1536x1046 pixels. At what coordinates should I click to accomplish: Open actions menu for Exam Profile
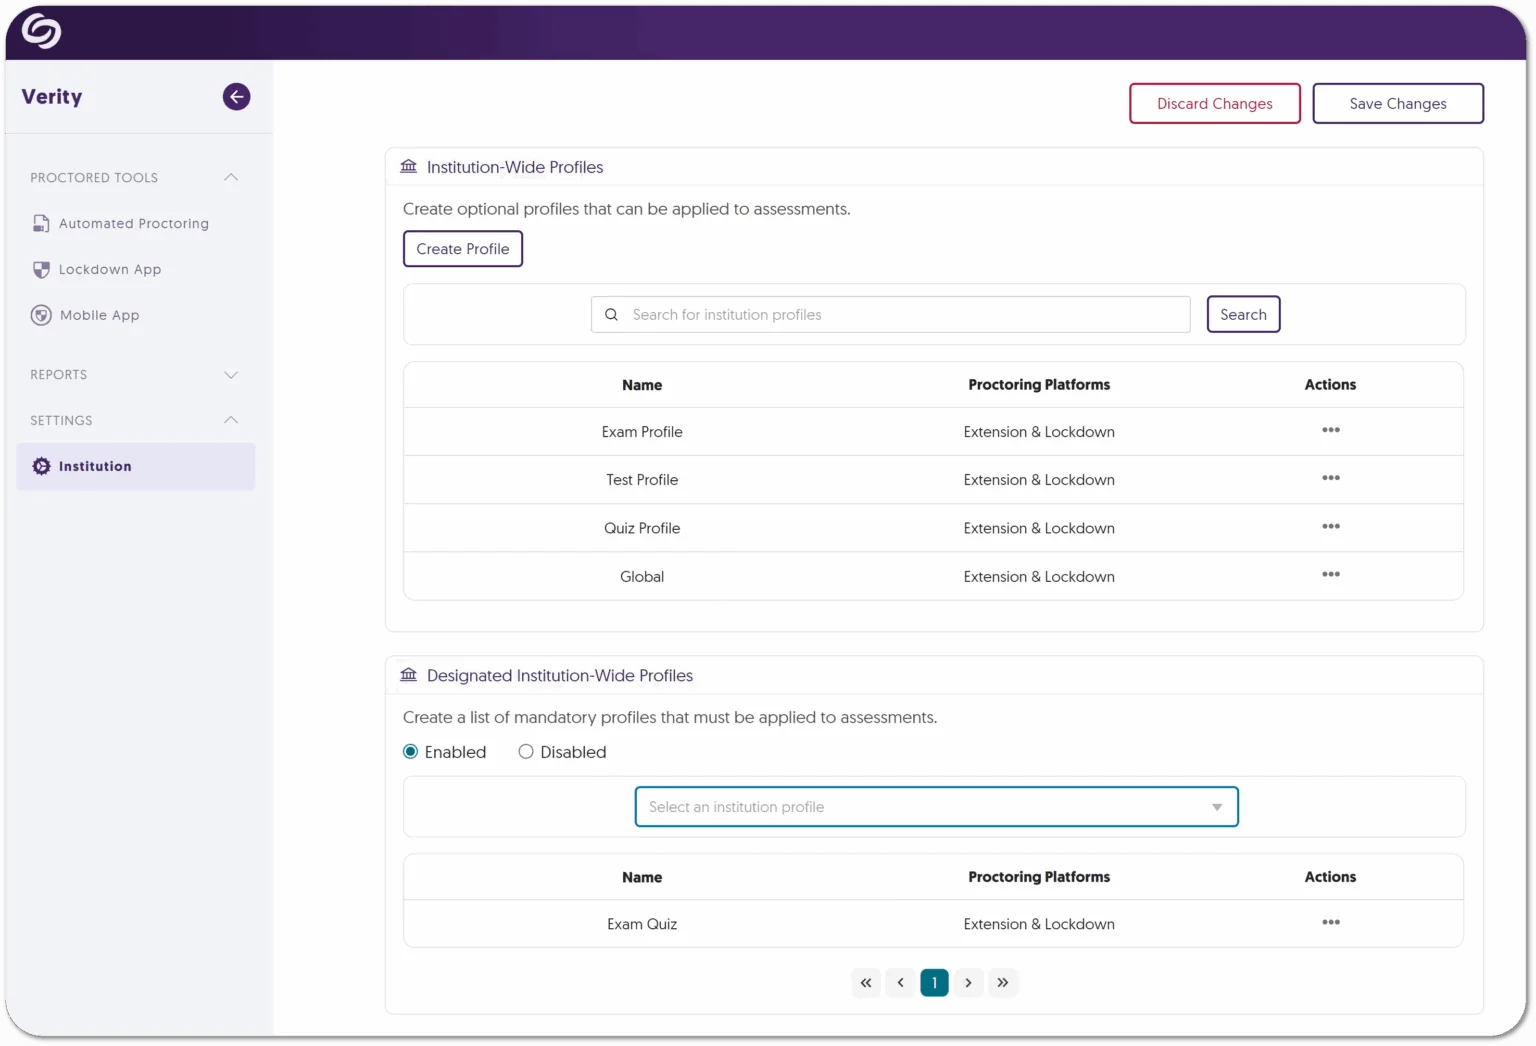coord(1330,430)
